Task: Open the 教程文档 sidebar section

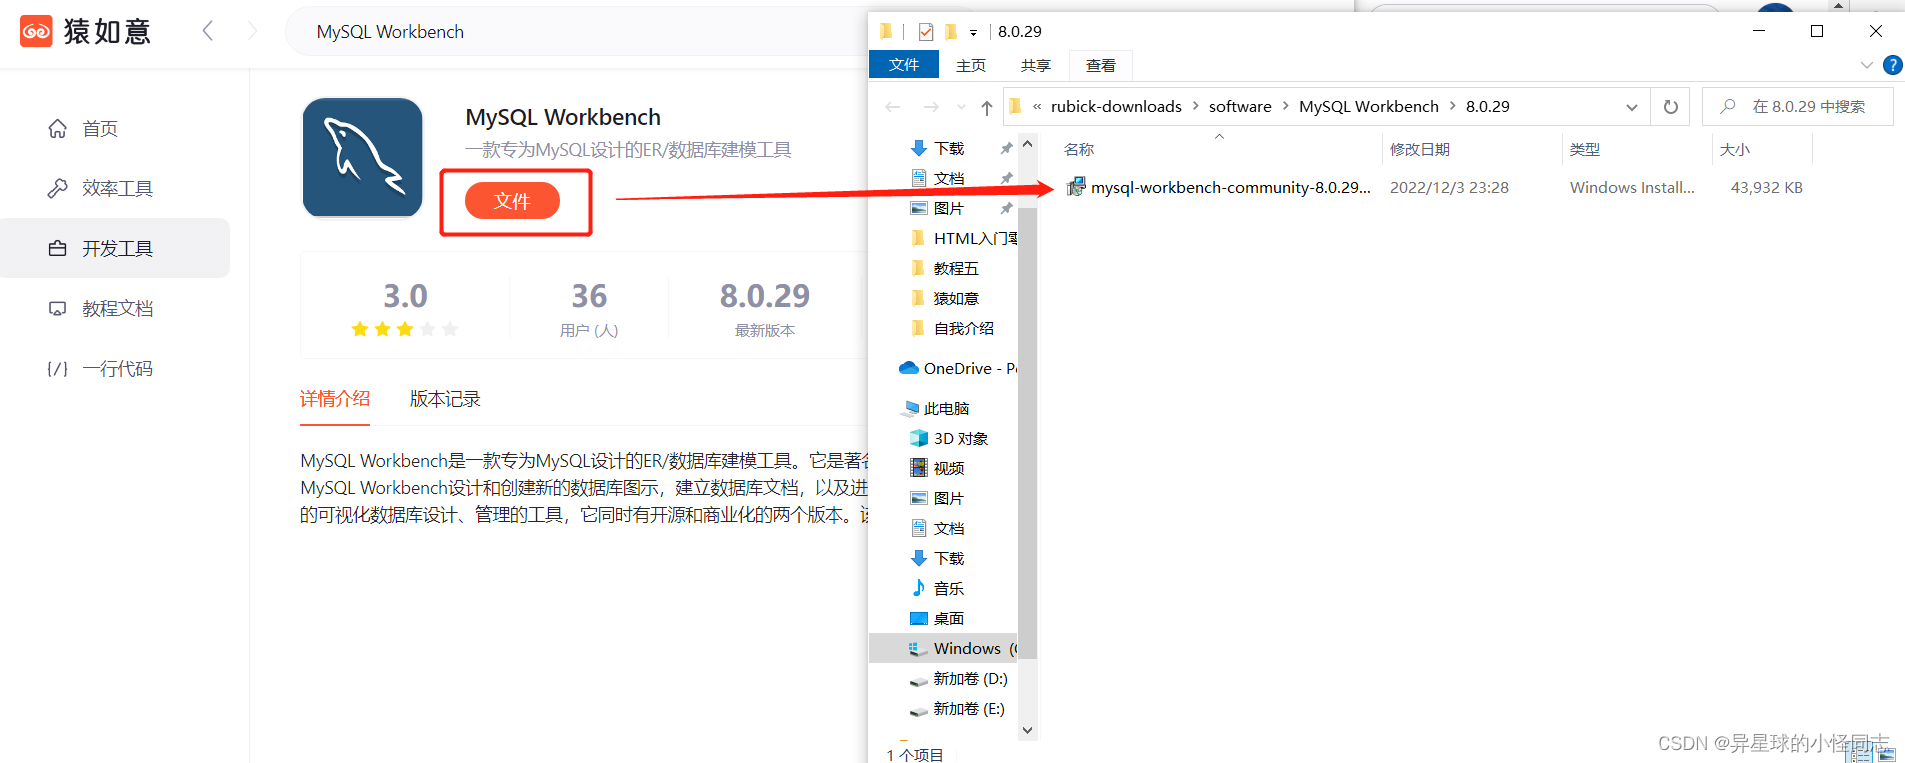Action: pyautogui.click(x=115, y=308)
